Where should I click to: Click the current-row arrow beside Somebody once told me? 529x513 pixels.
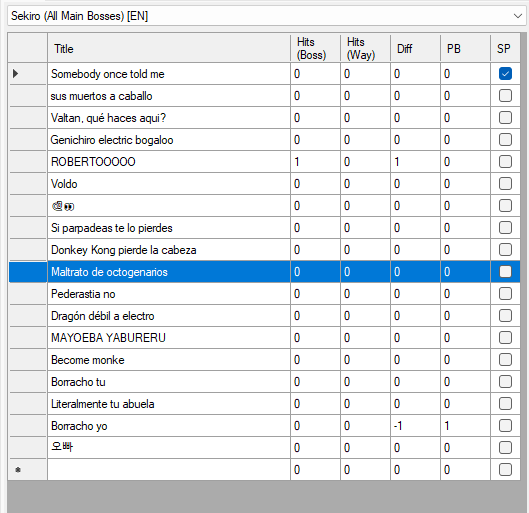pyautogui.click(x=15, y=74)
